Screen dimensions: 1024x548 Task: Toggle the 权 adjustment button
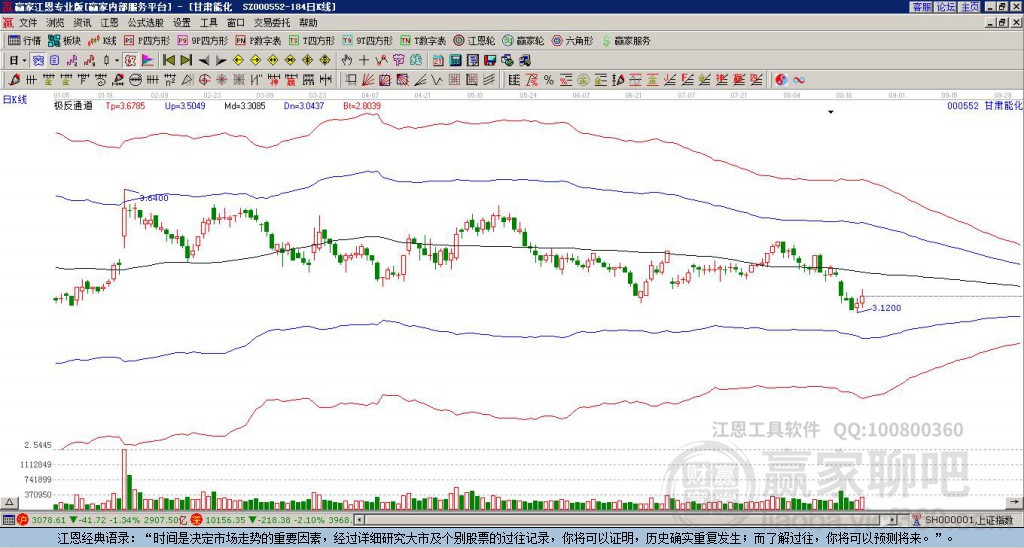130,60
